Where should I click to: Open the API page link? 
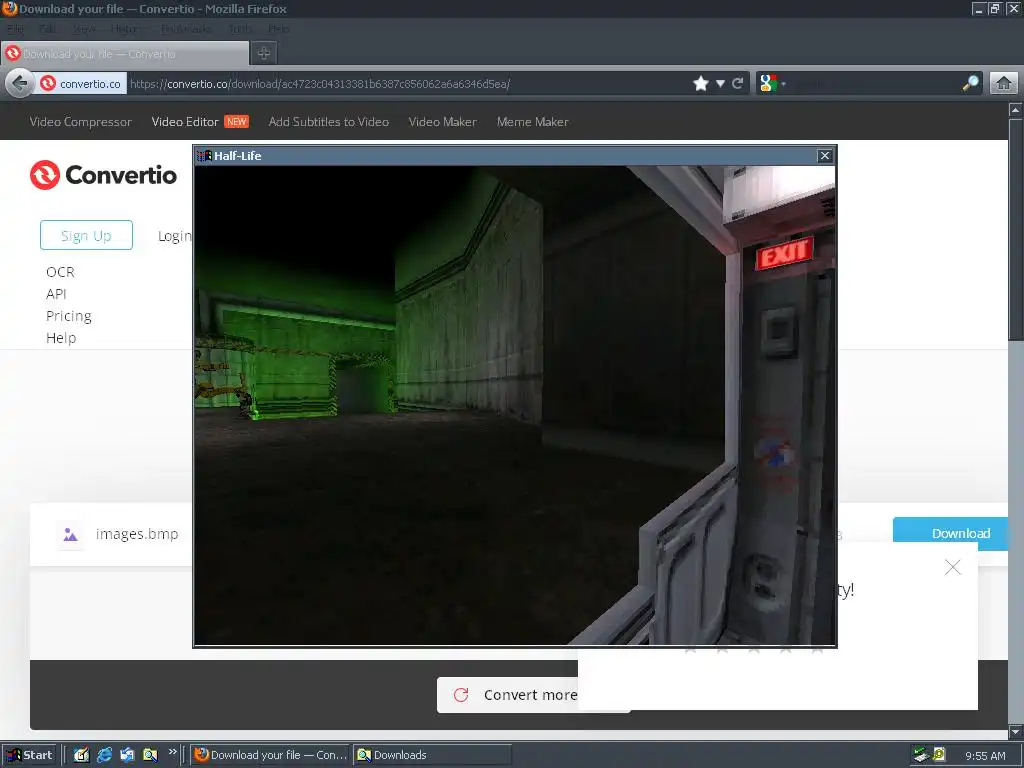[x=56, y=294]
